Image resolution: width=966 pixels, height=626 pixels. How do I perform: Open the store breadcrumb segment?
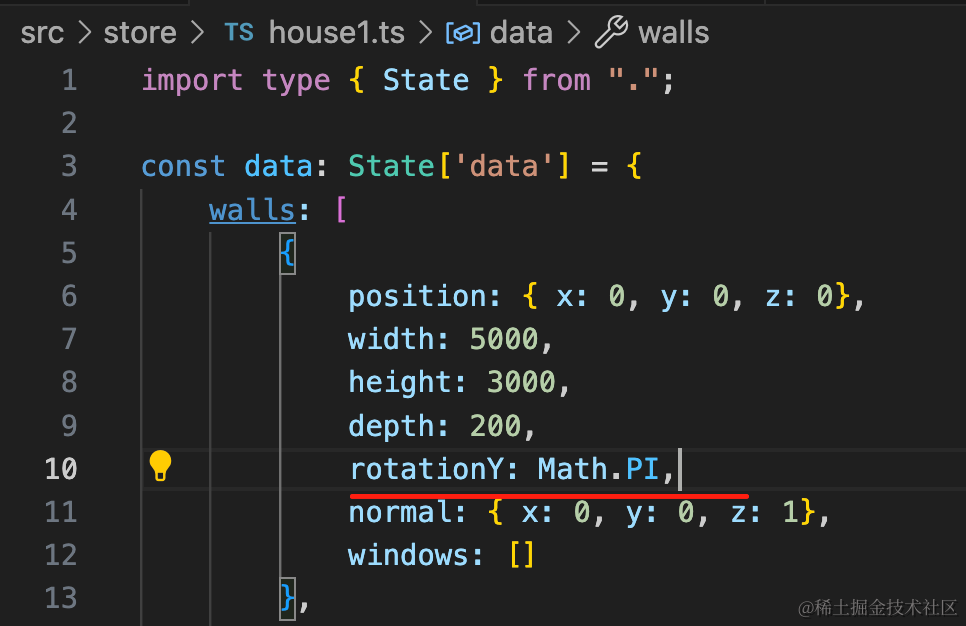[x=140, y=33]
